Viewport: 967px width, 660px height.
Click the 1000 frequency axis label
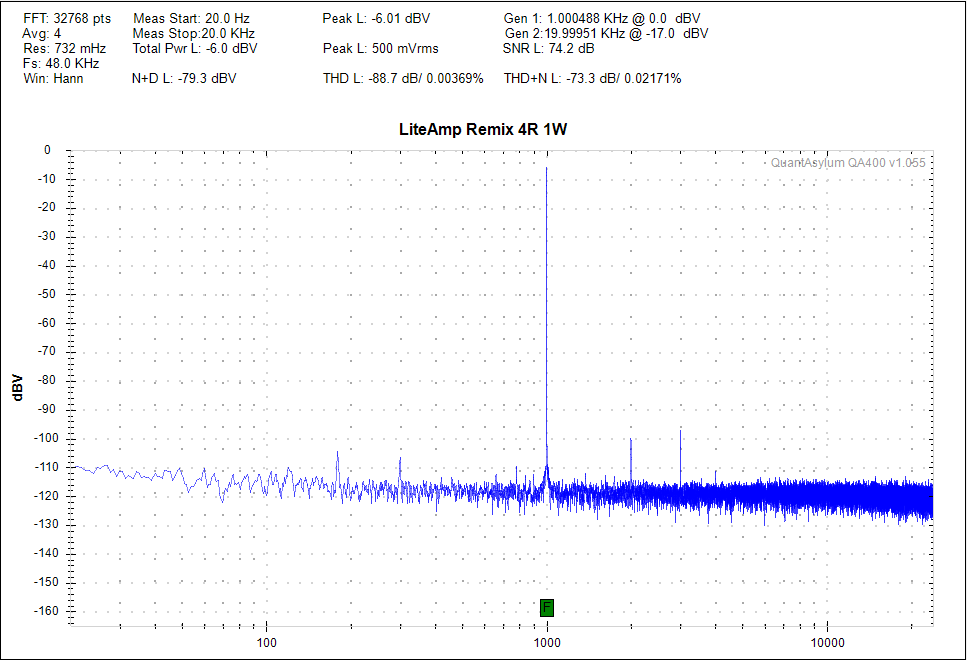[x=546, y=643]
